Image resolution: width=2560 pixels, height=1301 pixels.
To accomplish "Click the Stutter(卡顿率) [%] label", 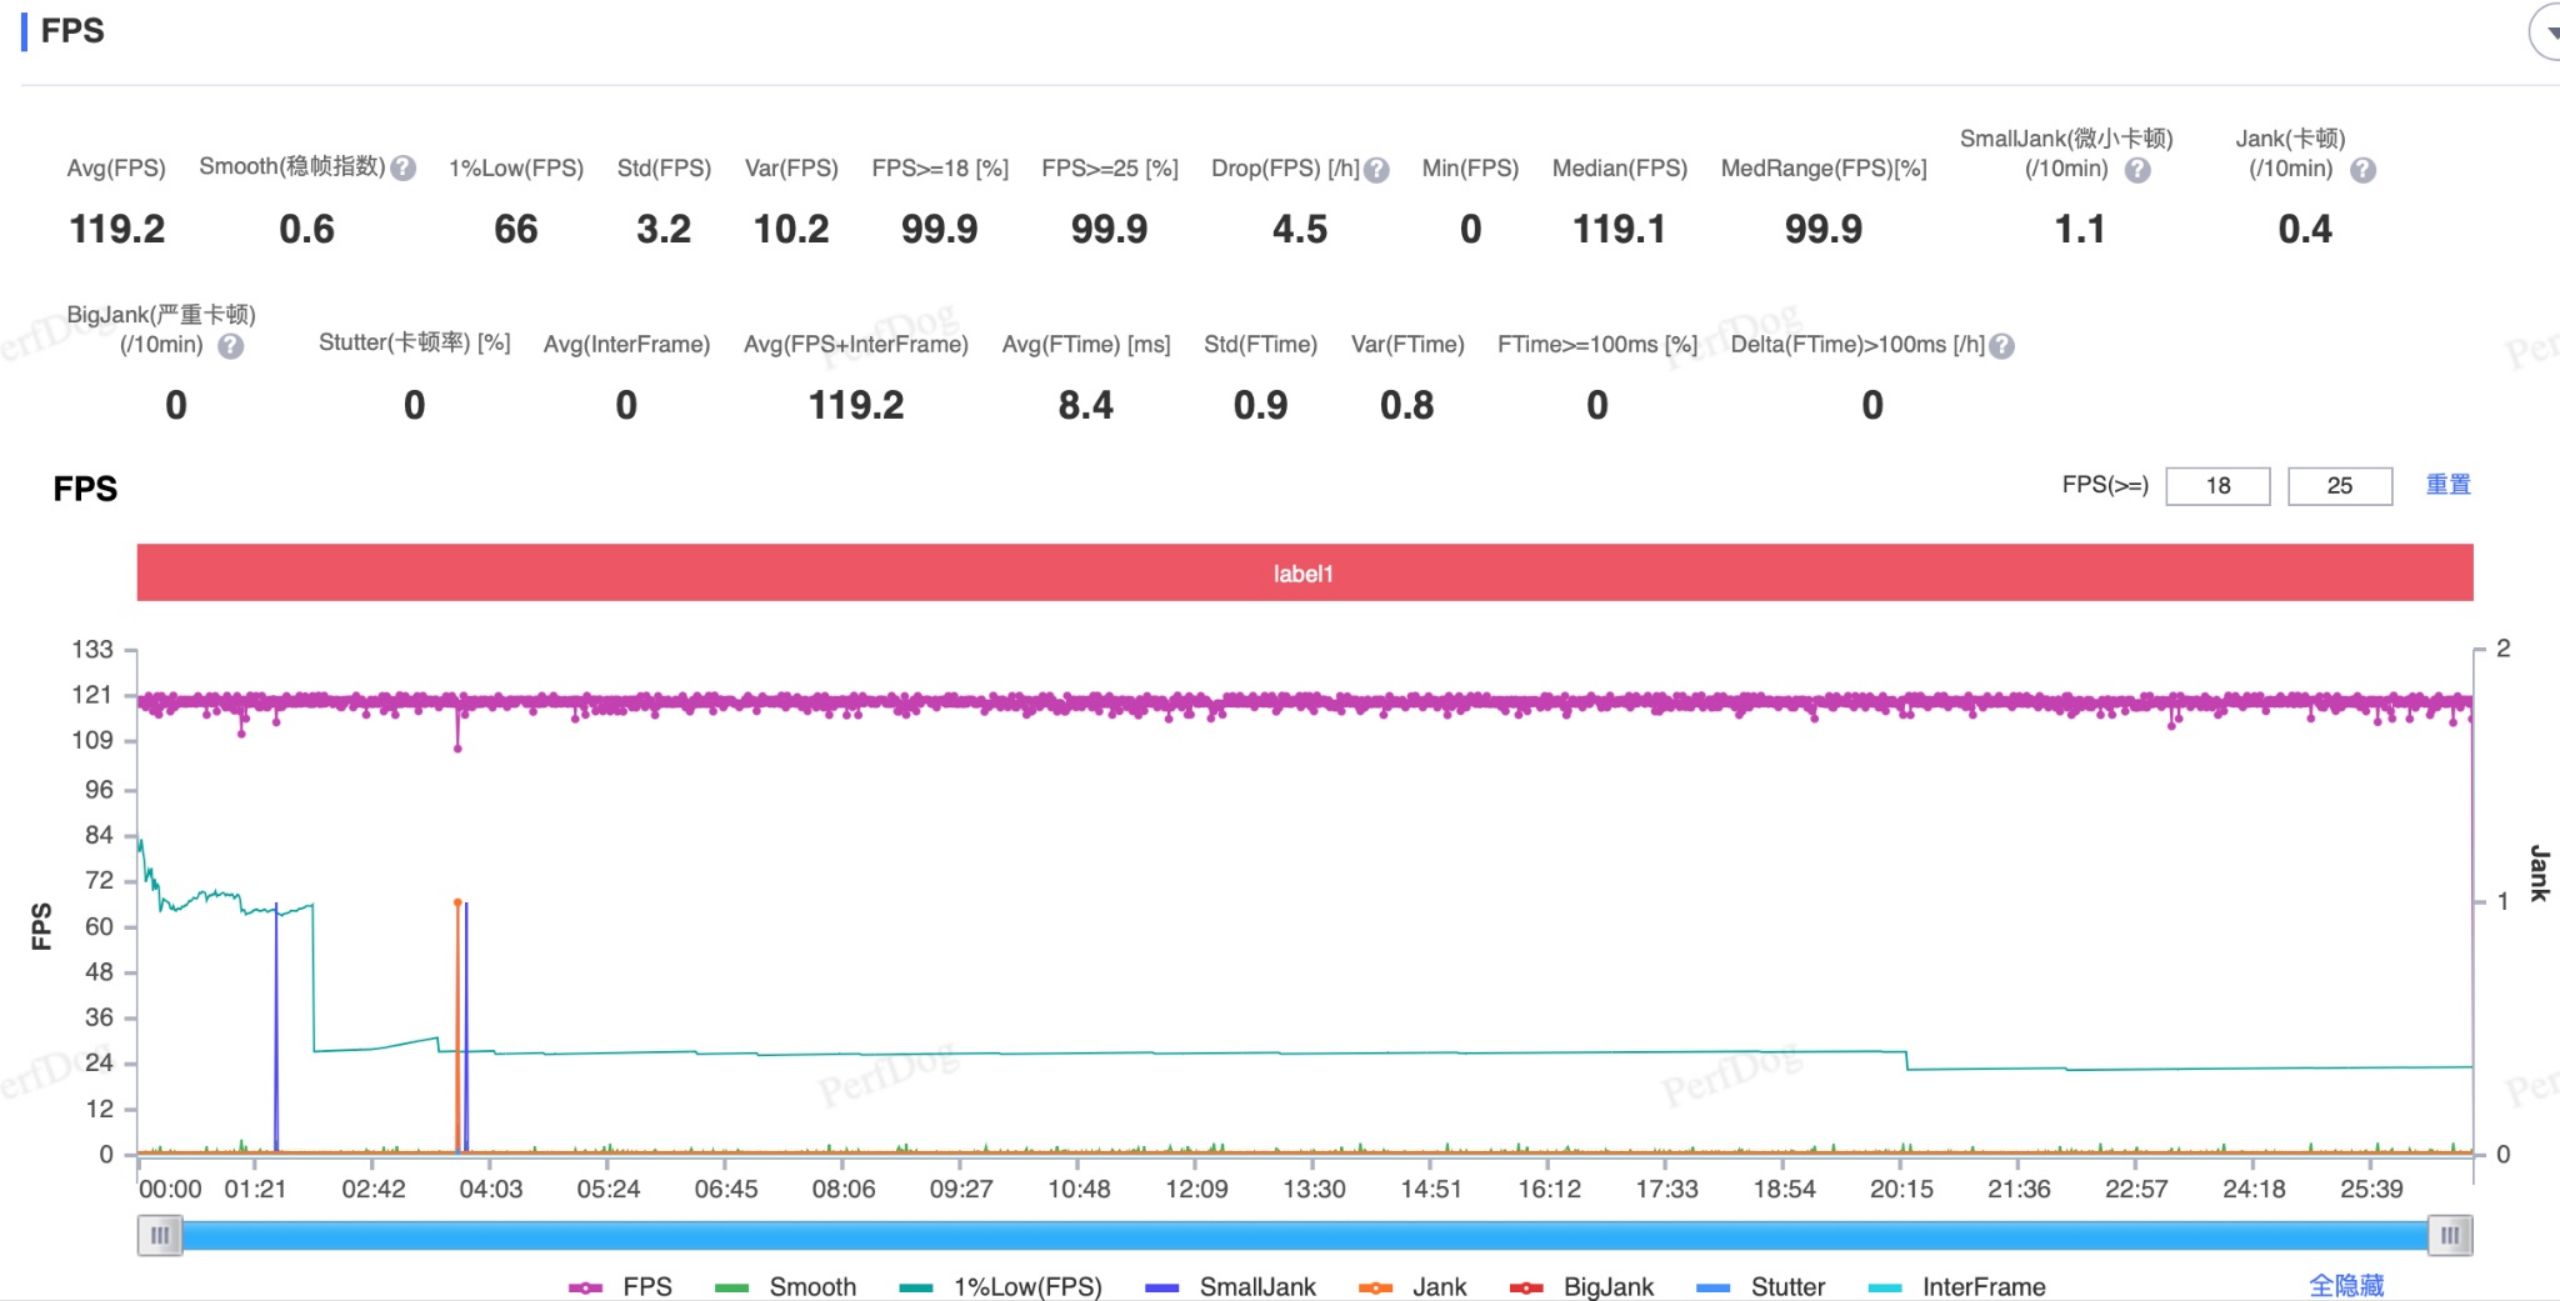I will (414, 343).
